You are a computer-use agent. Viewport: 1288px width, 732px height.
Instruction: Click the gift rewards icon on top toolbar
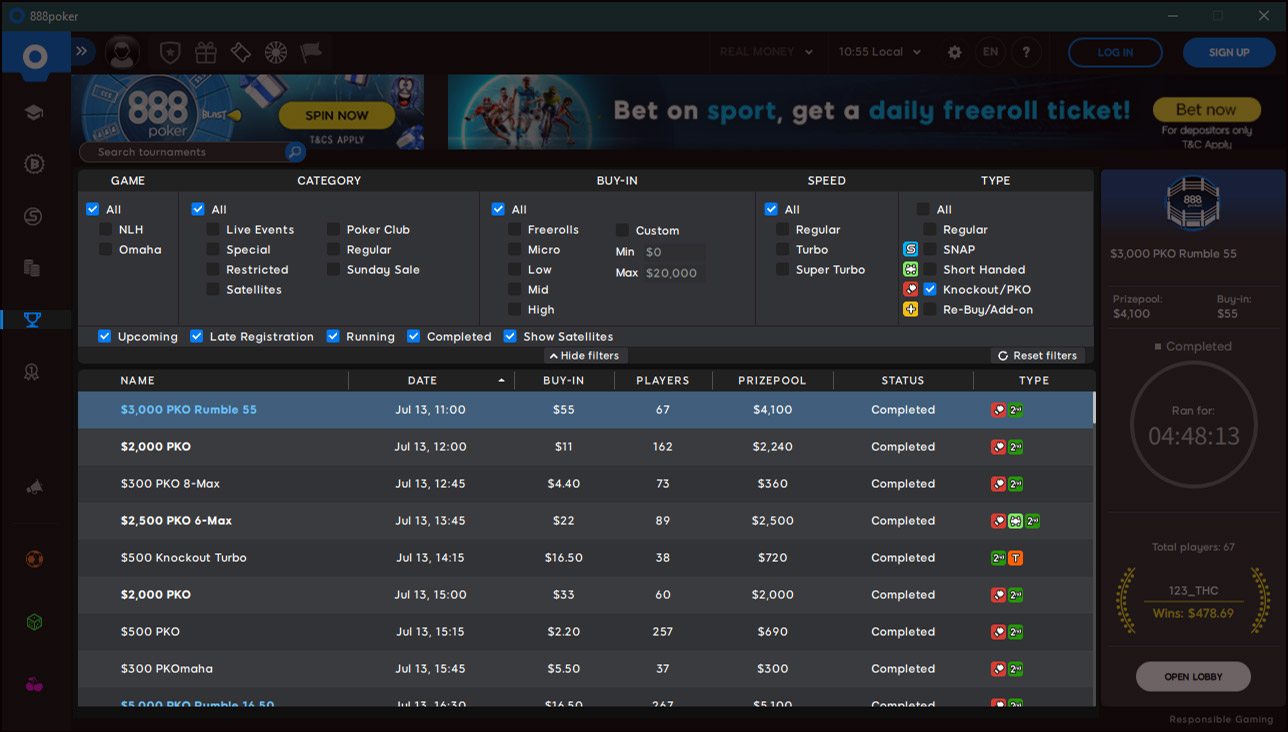(206, 52)
